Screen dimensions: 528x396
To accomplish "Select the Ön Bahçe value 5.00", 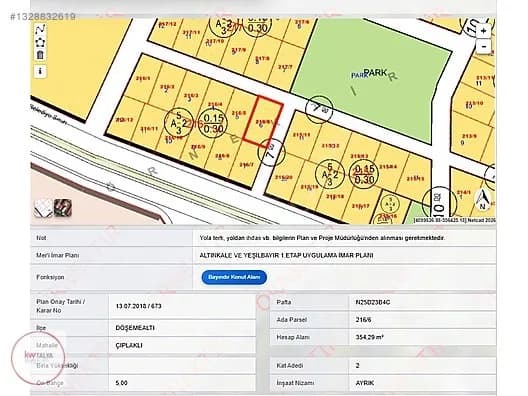I will 121,383.
